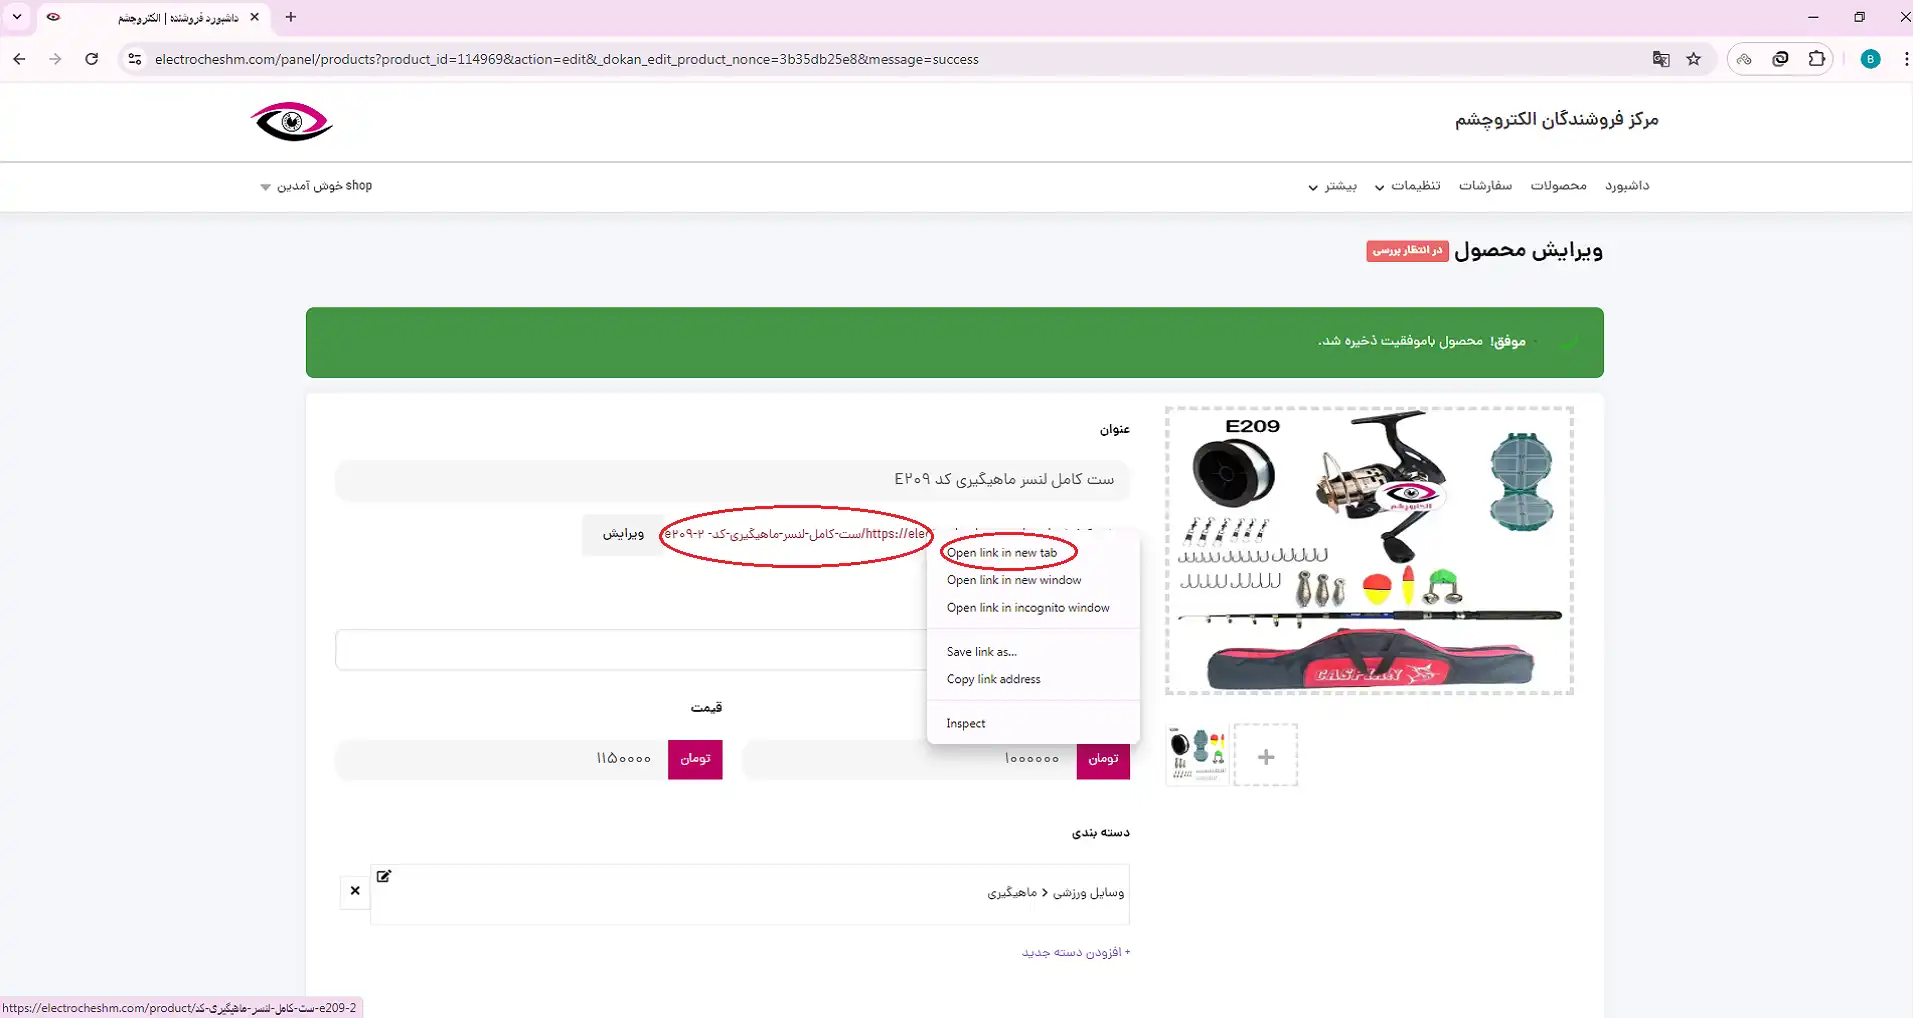The width and height of the screenshot is (1913, 1018).
Task: Click the تومان label beside 1150000
Action: pyautogui.click(x=695, y=759)
